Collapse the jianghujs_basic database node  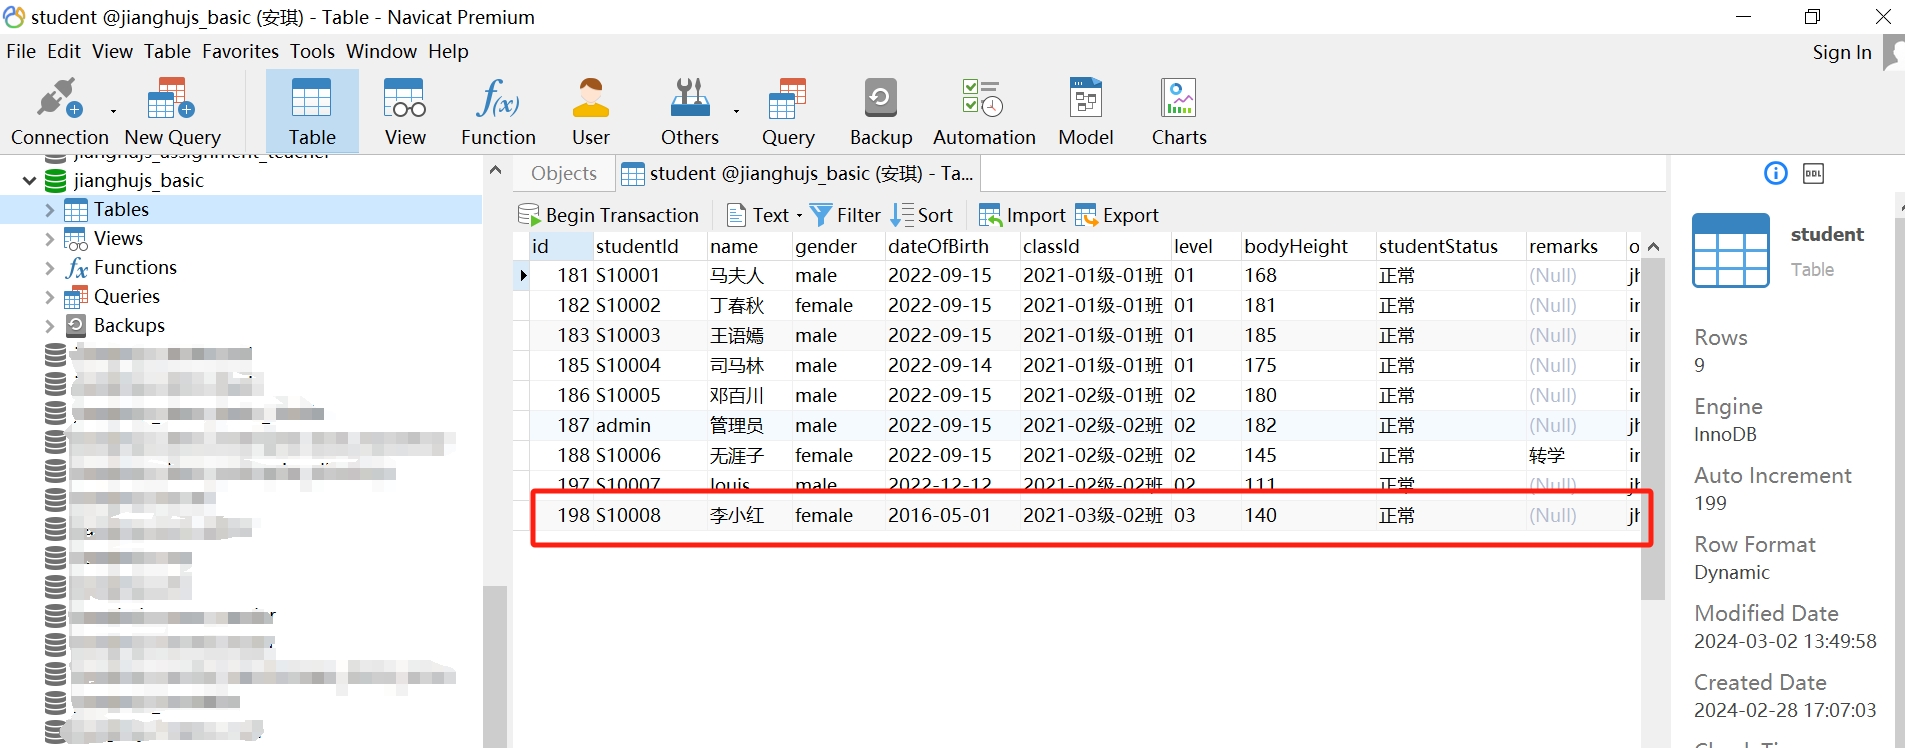pos(30,181)
